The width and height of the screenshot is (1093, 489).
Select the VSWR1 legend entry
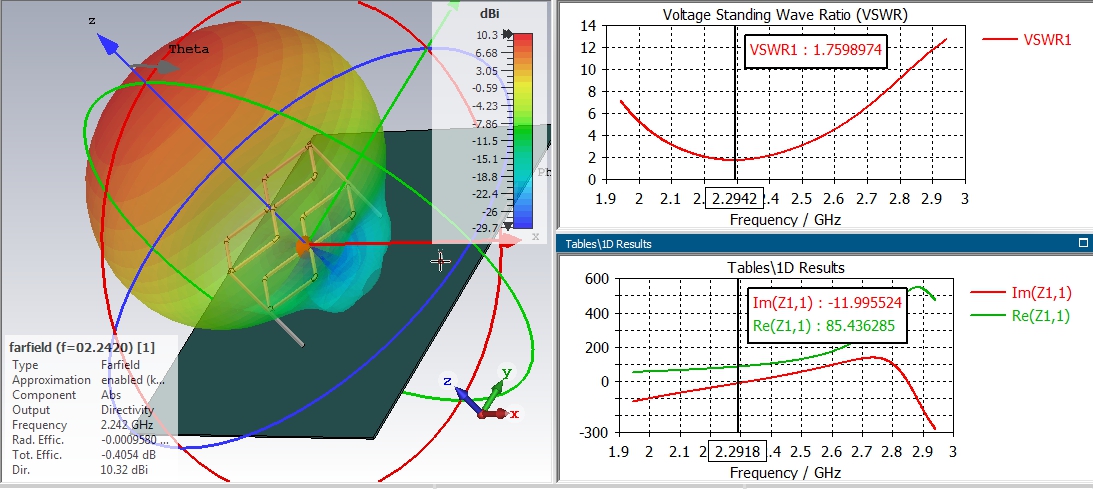point(1027,40)
